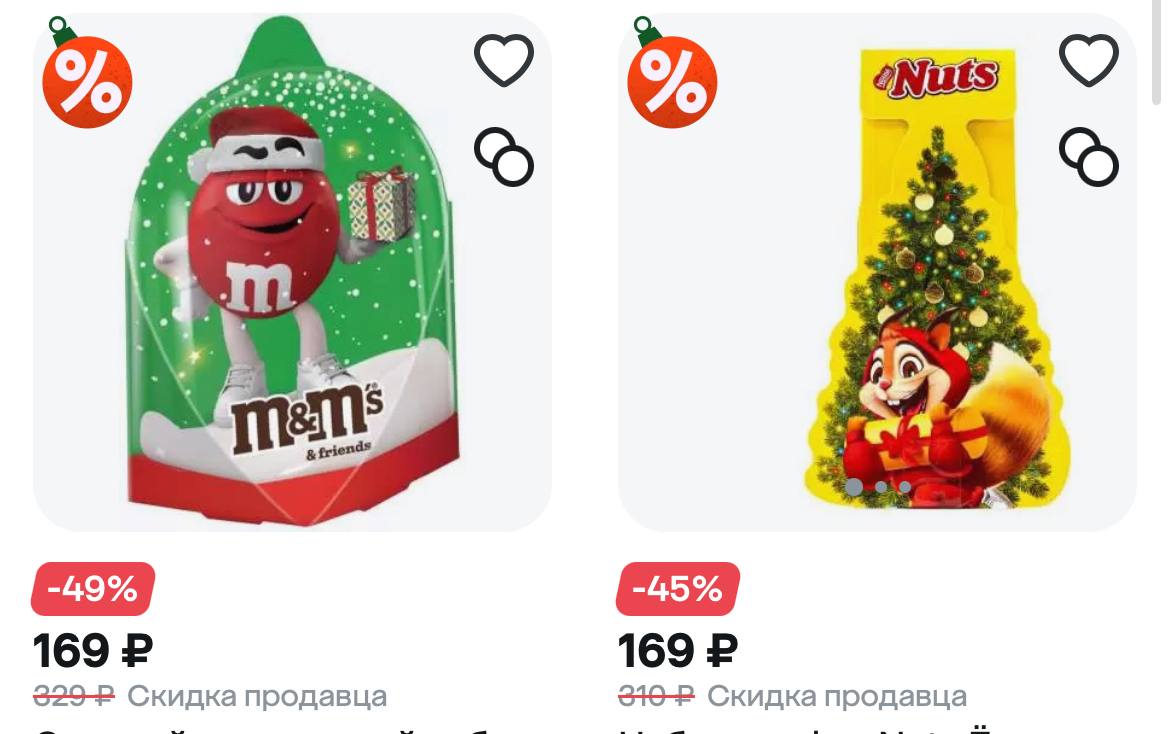Viewport: 1170px width, 734px height.
Task: Click the sale ornament badge on M&M's card
Action: pyautogui.click(x=87, y=73)
